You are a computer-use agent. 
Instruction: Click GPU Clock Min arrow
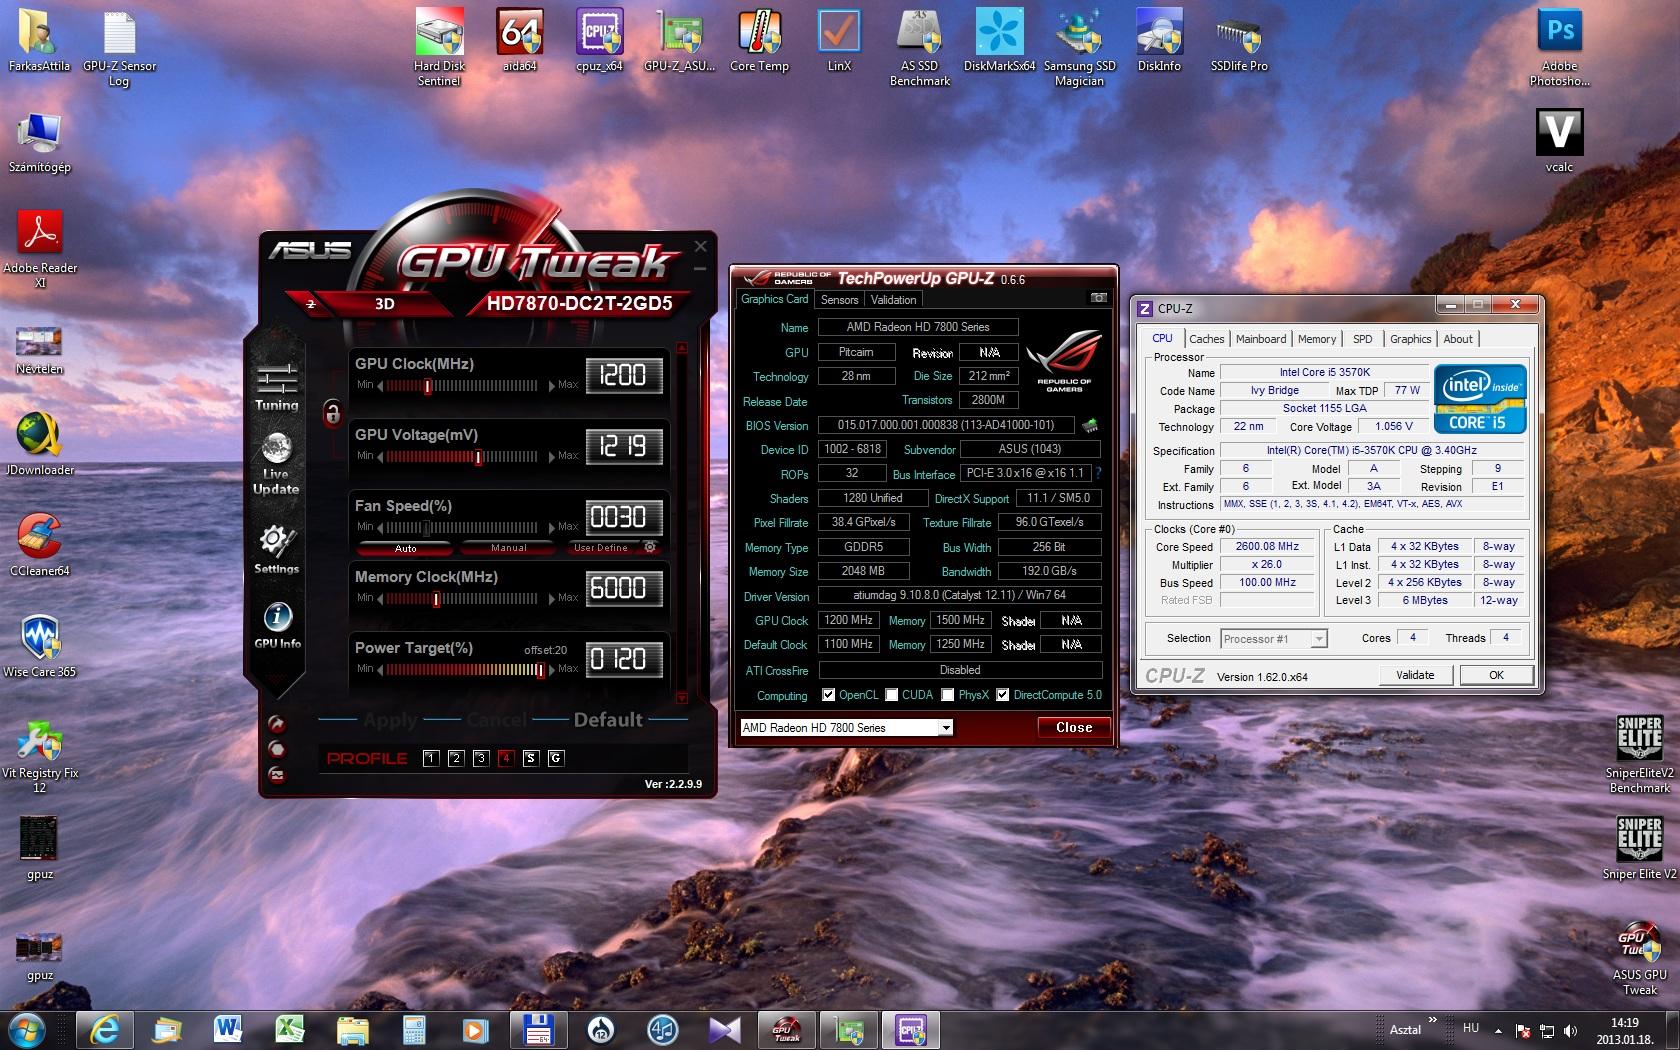click(380, 385)
